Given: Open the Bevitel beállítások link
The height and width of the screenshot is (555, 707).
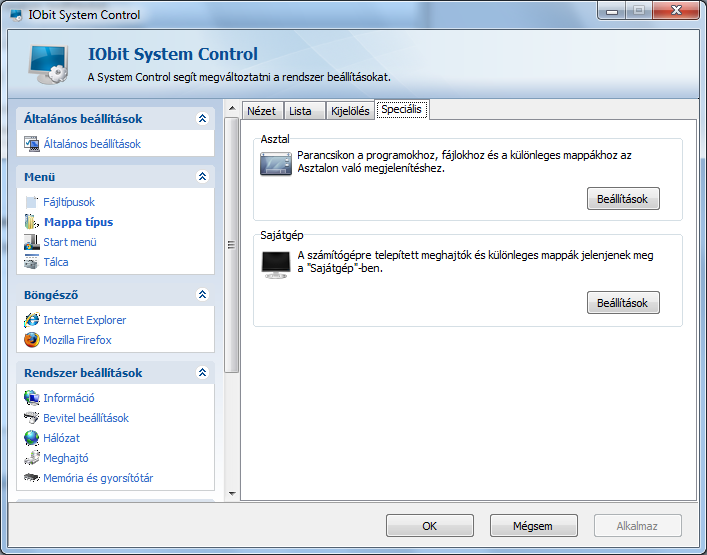Looking at the screenshot, I should click(86, 418).
